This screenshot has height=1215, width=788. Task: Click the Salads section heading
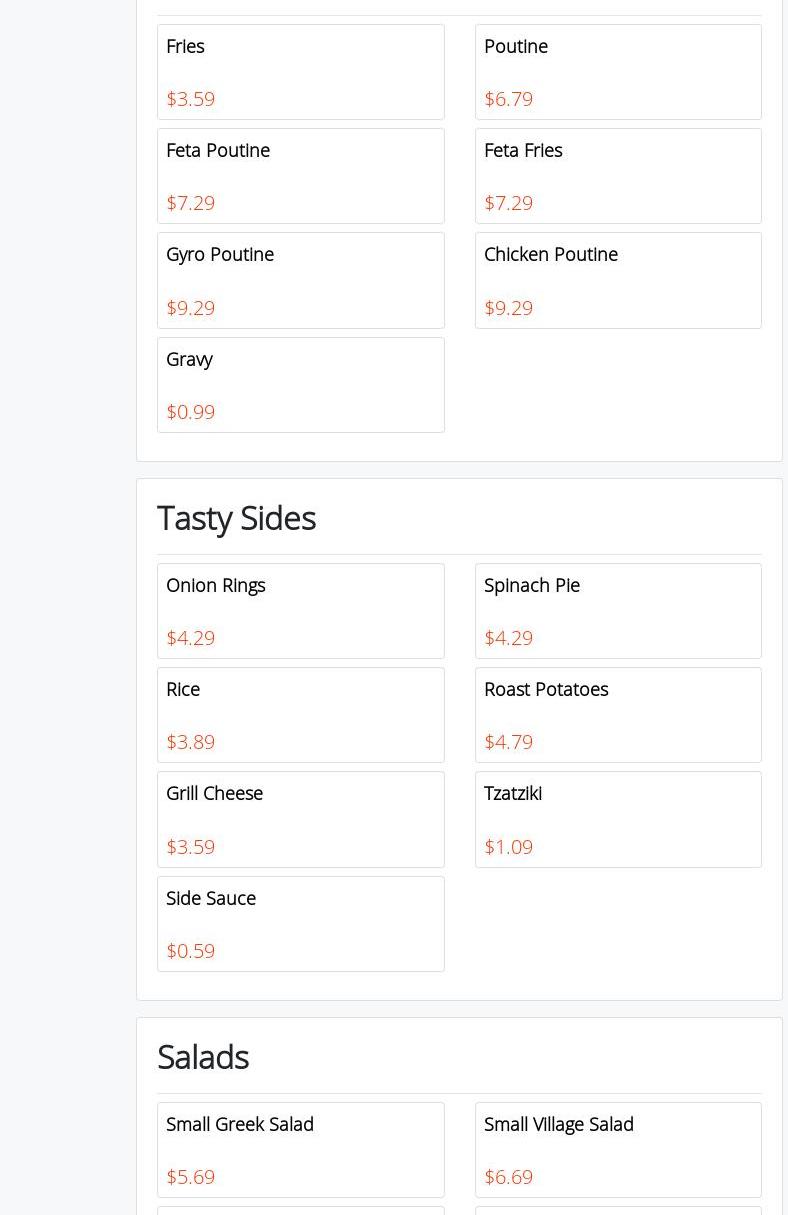[x=203, y=1057]
